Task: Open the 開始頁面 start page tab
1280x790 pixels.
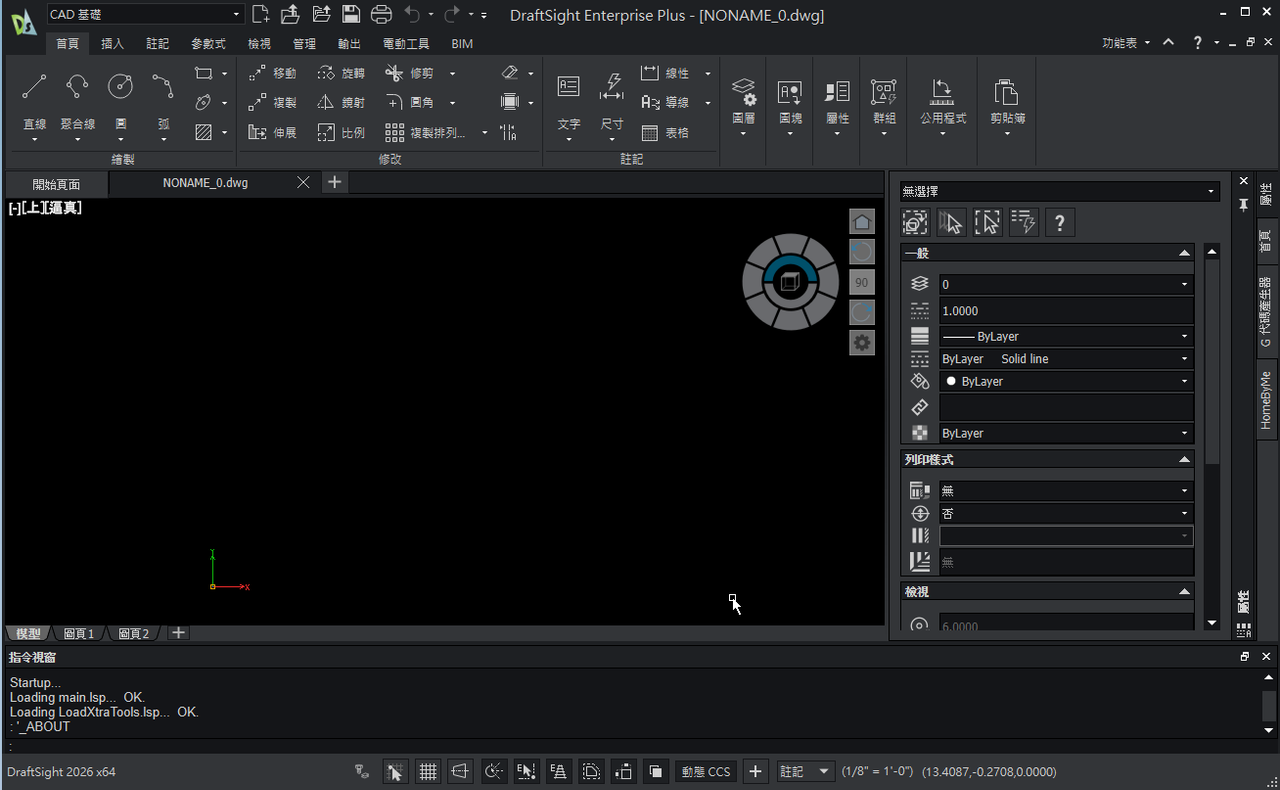Action: click(56, 184)
